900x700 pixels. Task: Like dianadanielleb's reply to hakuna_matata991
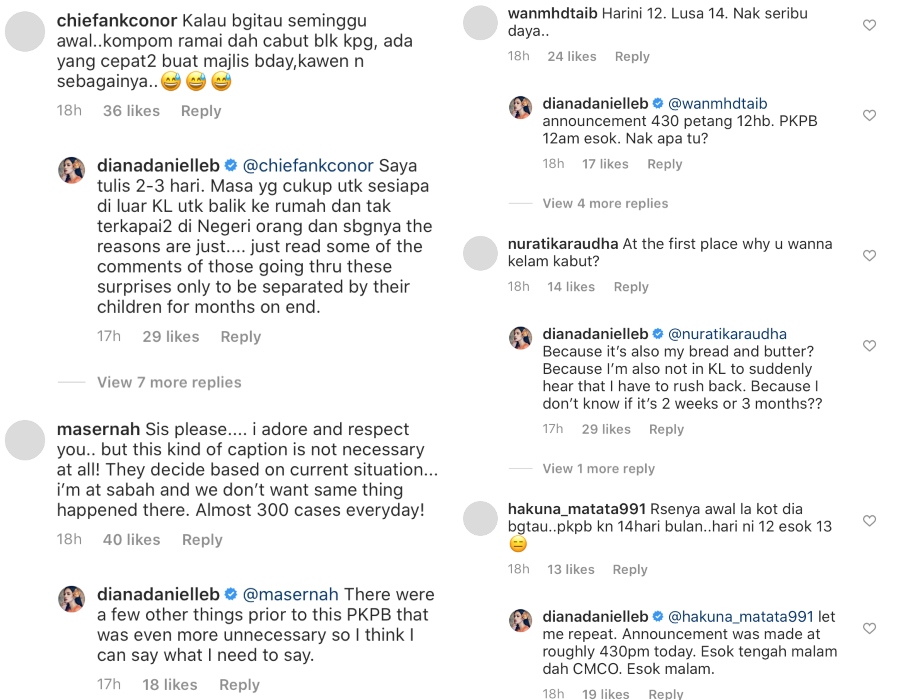869,629
